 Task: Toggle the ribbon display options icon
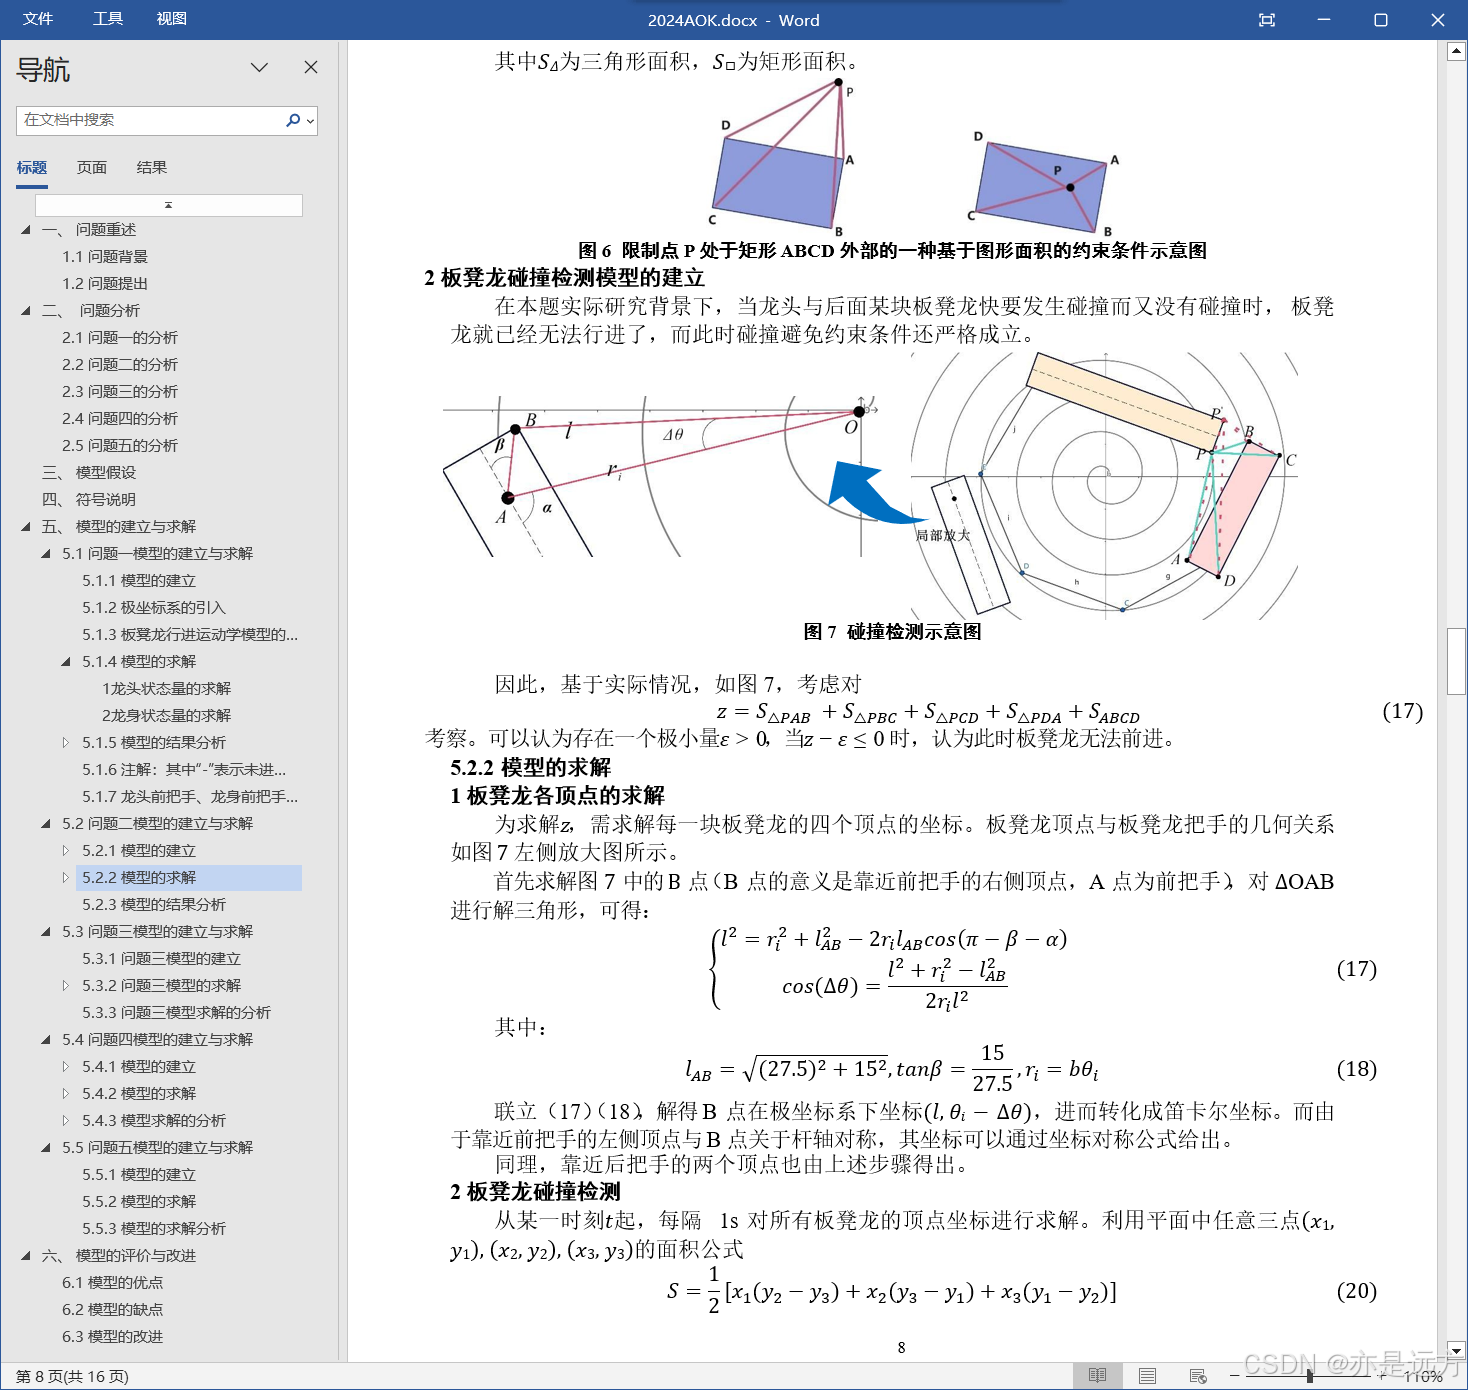[x=1266, y=20]
